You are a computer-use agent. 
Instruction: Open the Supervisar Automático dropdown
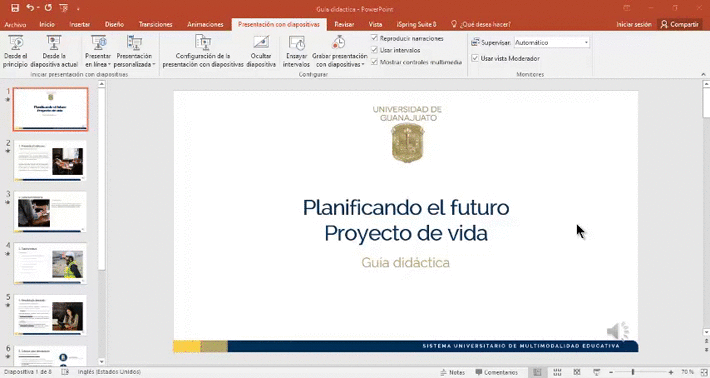click(x=552, y=43)
